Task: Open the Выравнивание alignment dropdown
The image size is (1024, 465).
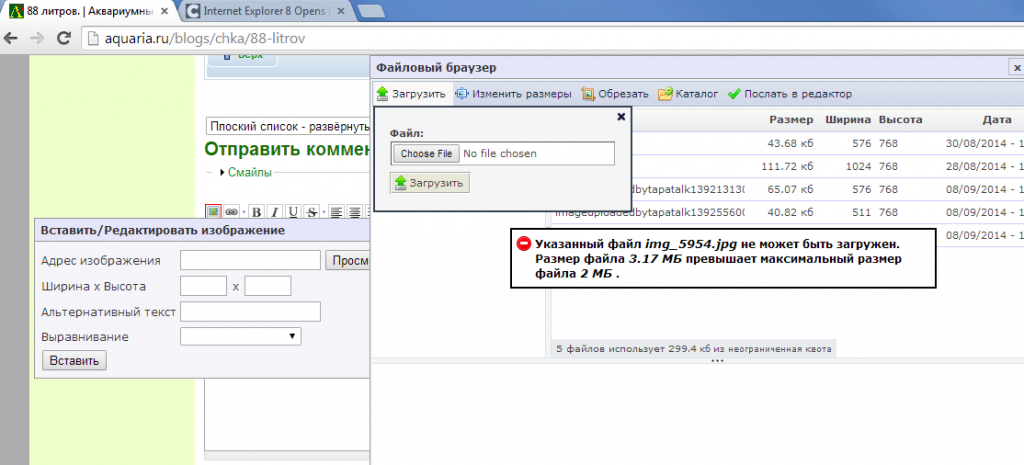Action: (240, 337)
